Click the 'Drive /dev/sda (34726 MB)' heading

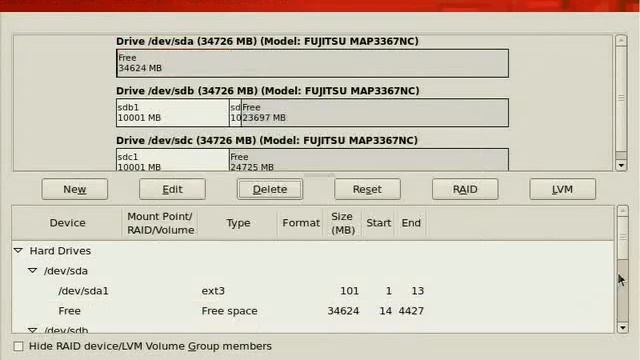(267, 41)
